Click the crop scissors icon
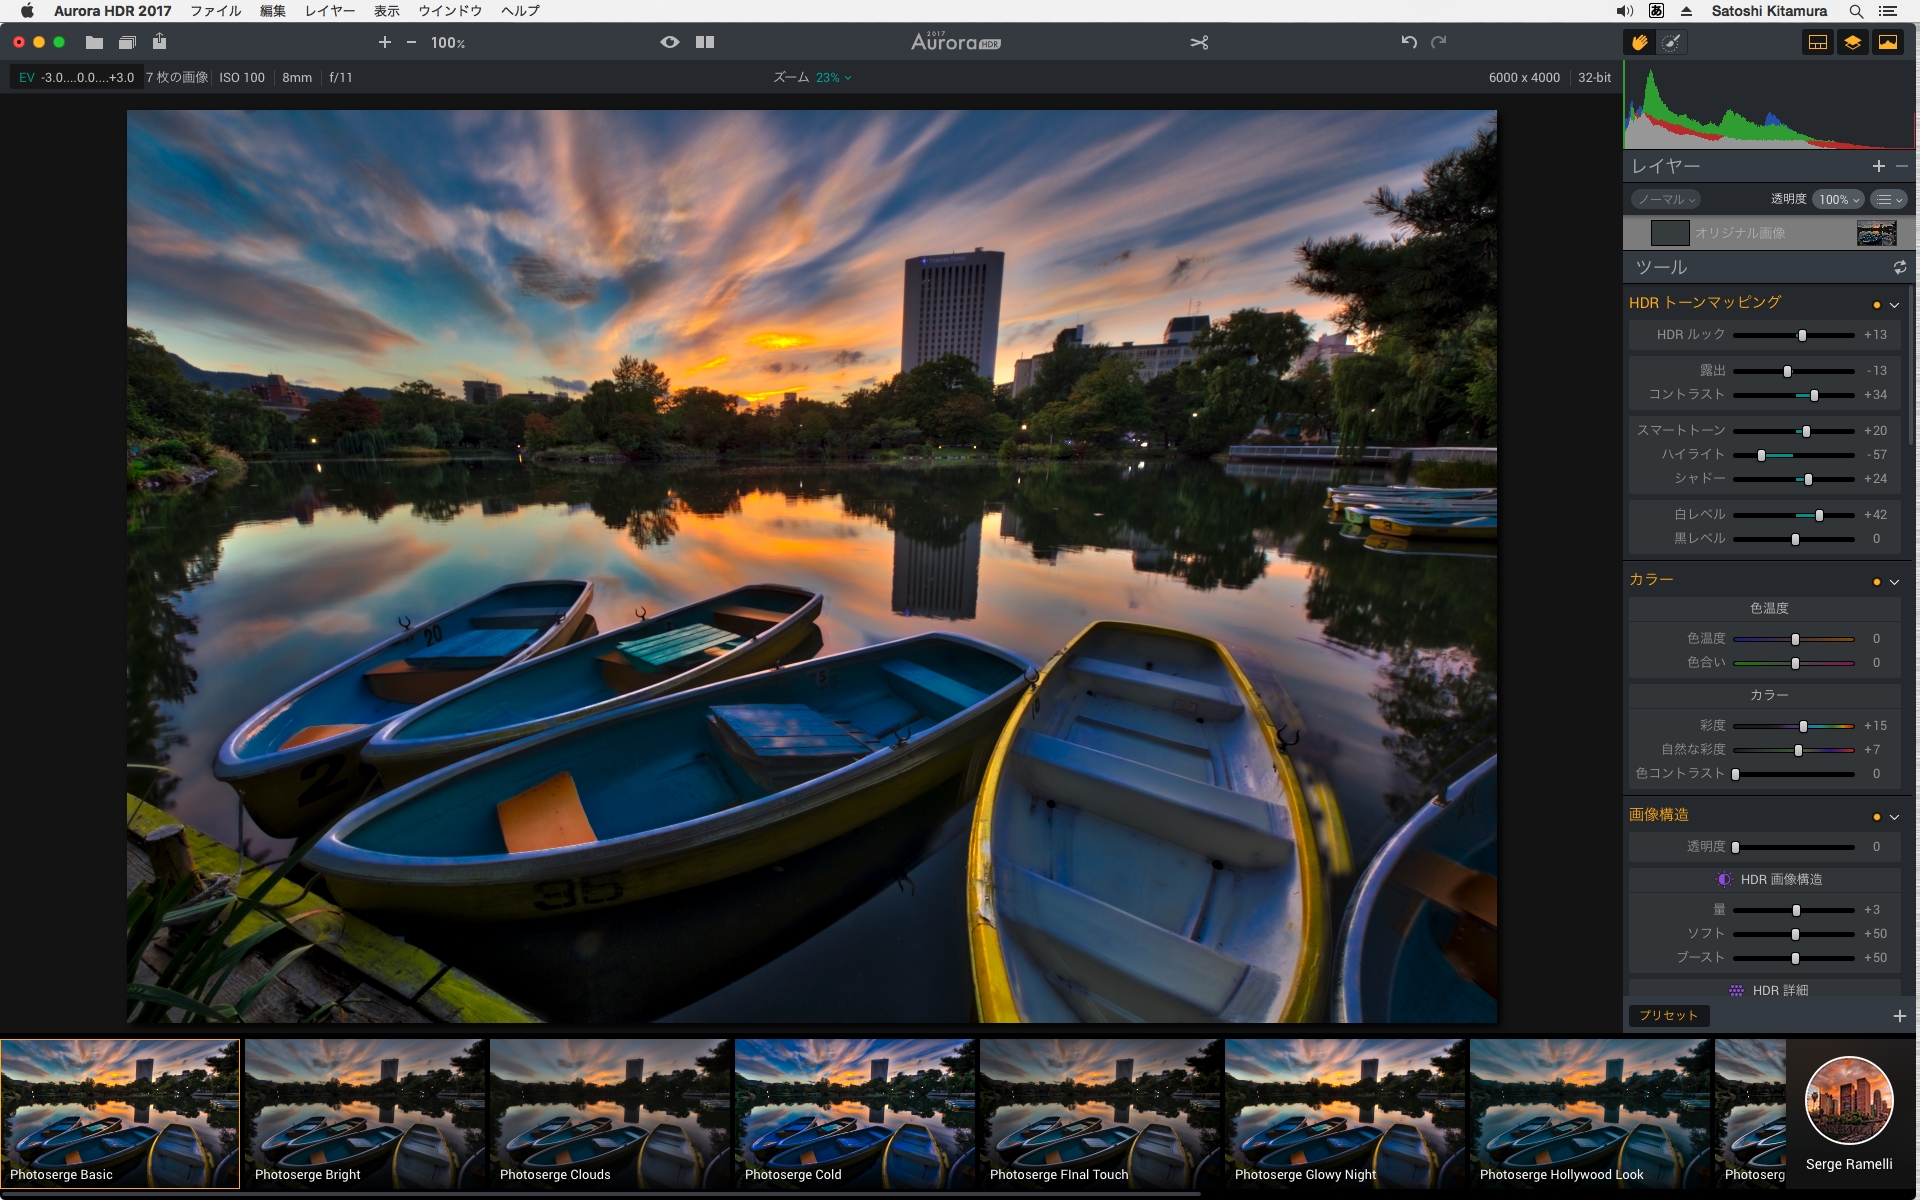1920x1200 pixels. pyautogui.click(x=1199, y=42)
